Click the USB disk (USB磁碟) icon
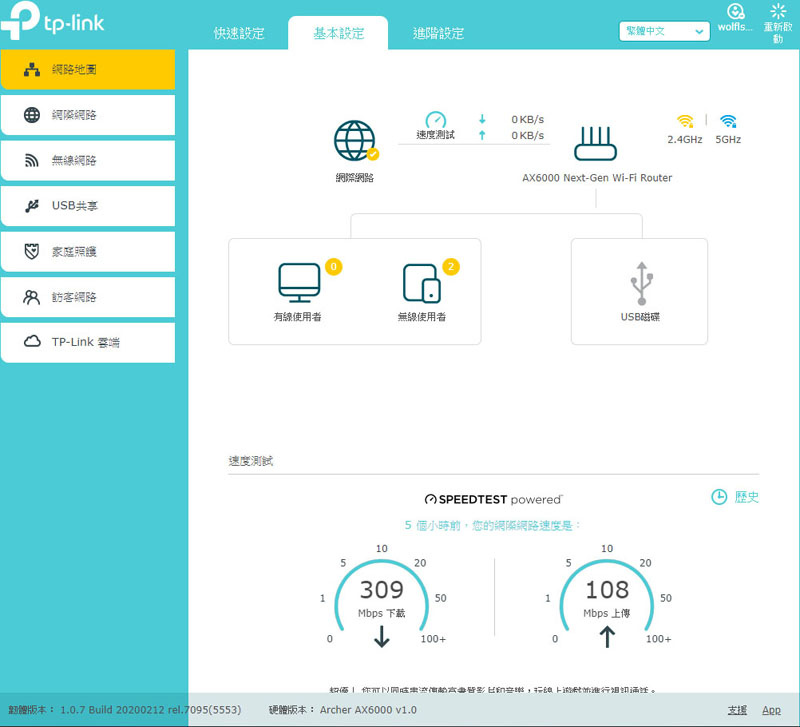This screenshot has width=800, height=727. (x=641, y=283)
